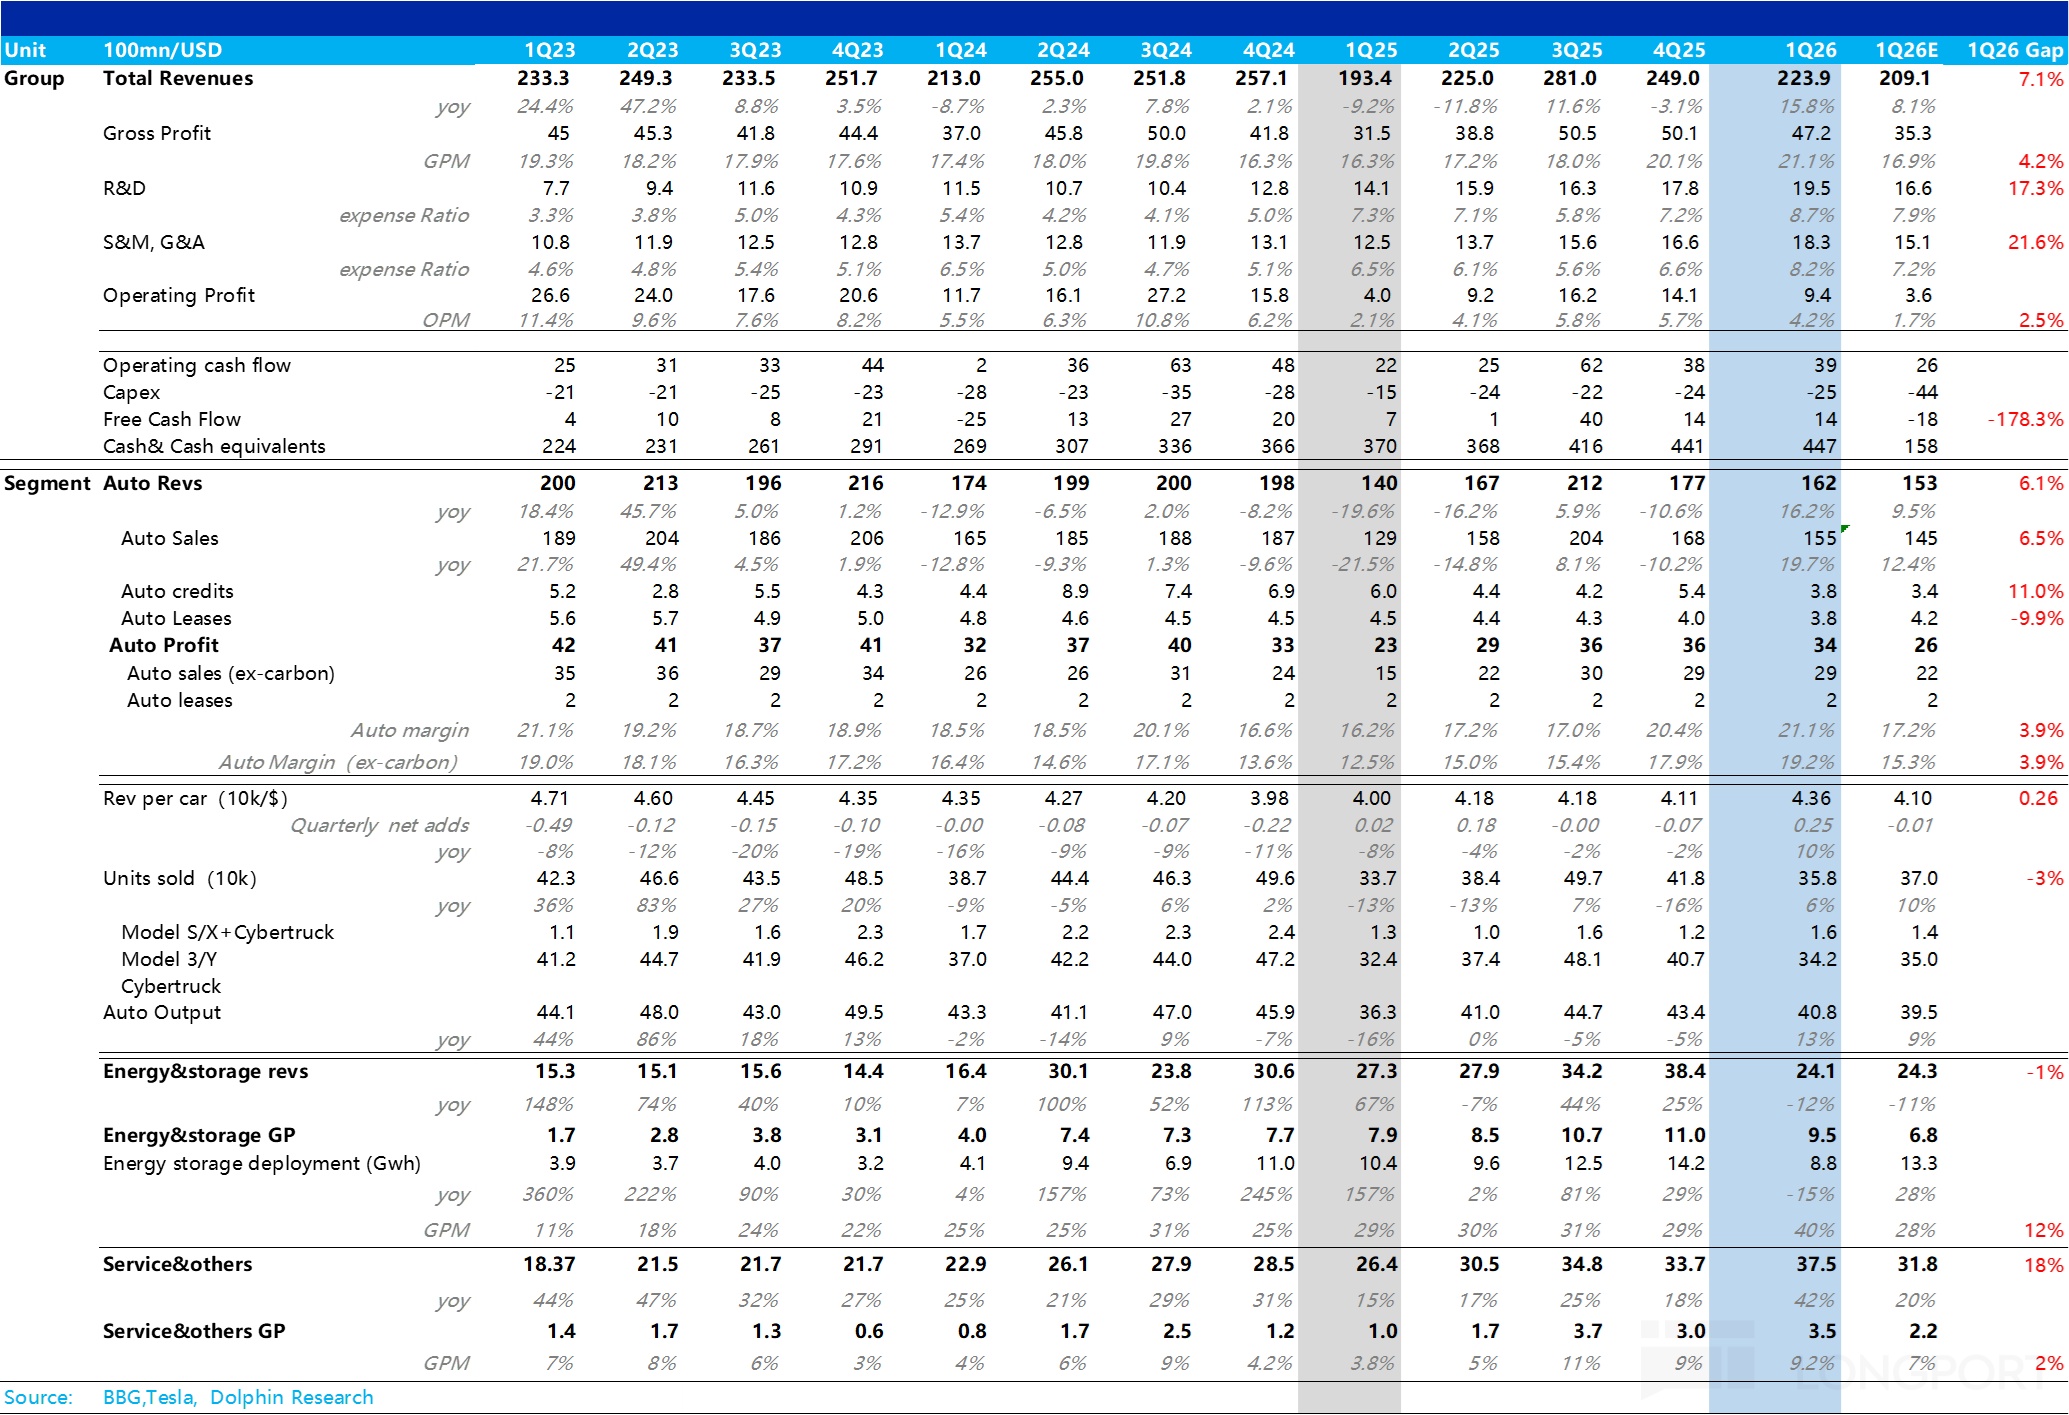
Task: Select the 100mn/USD header cell
Action: coord(162,50)
